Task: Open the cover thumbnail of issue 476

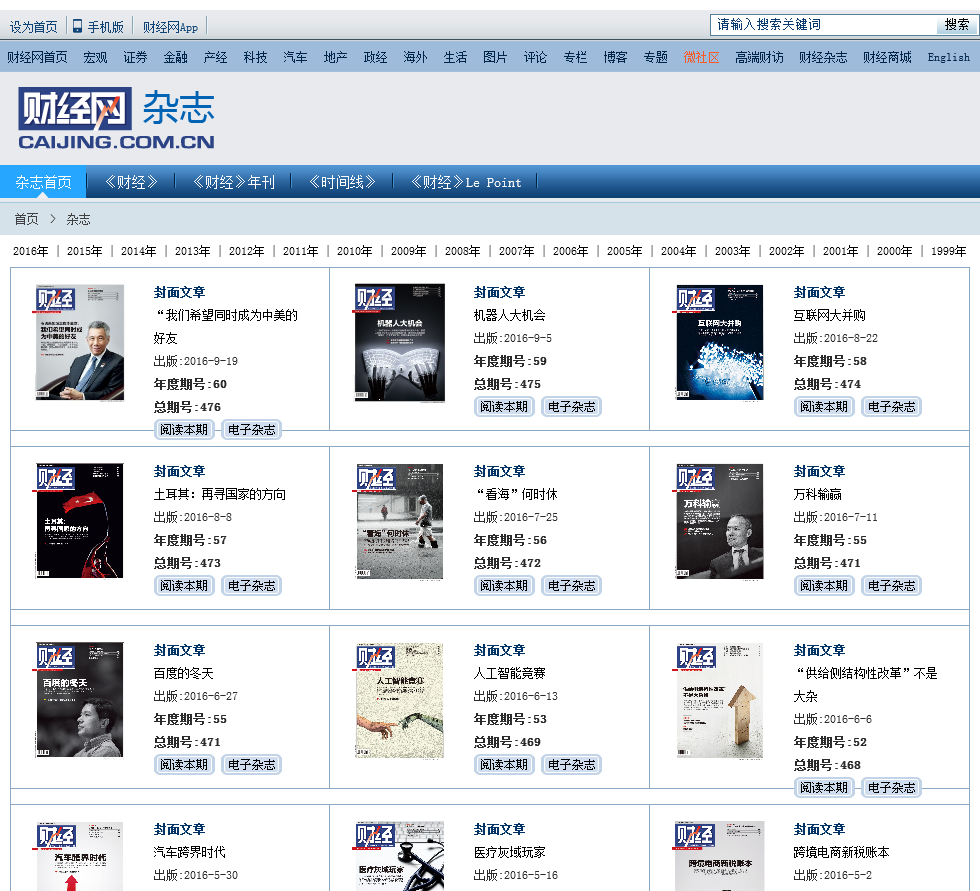Action: coord(79,342)
